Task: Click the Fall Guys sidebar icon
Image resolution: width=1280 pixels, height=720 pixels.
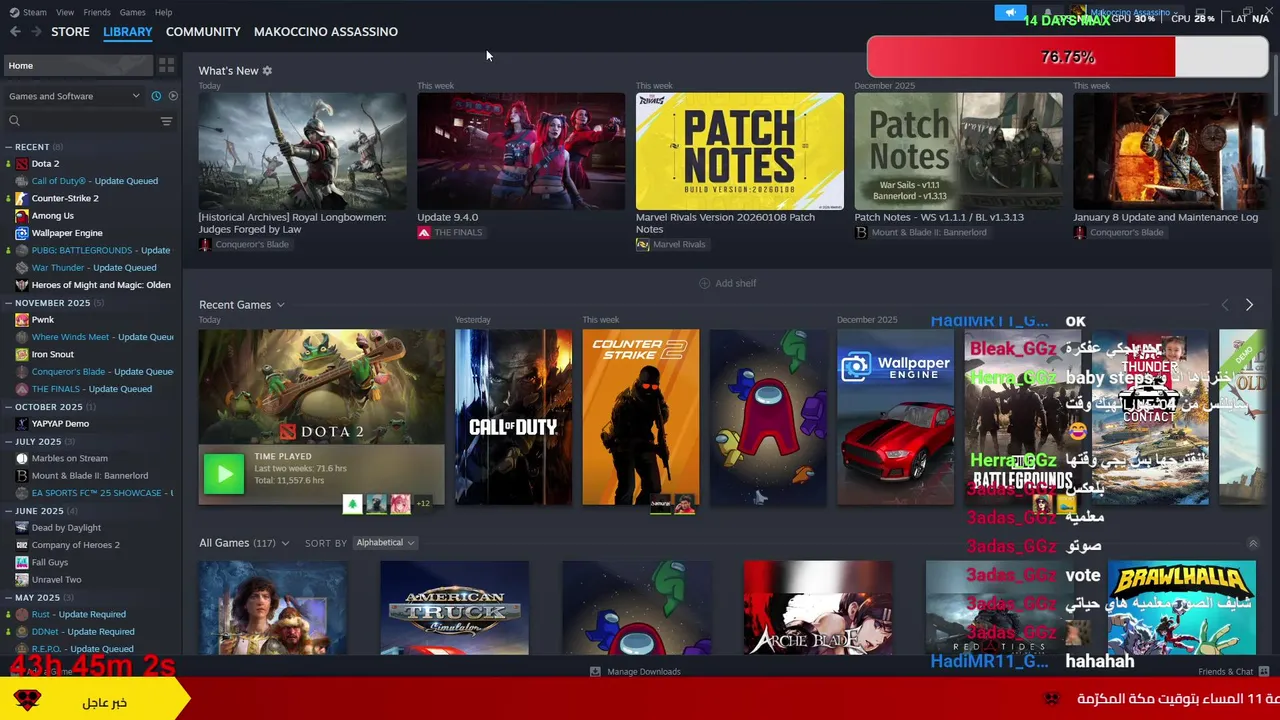Action: click(22, 562)
